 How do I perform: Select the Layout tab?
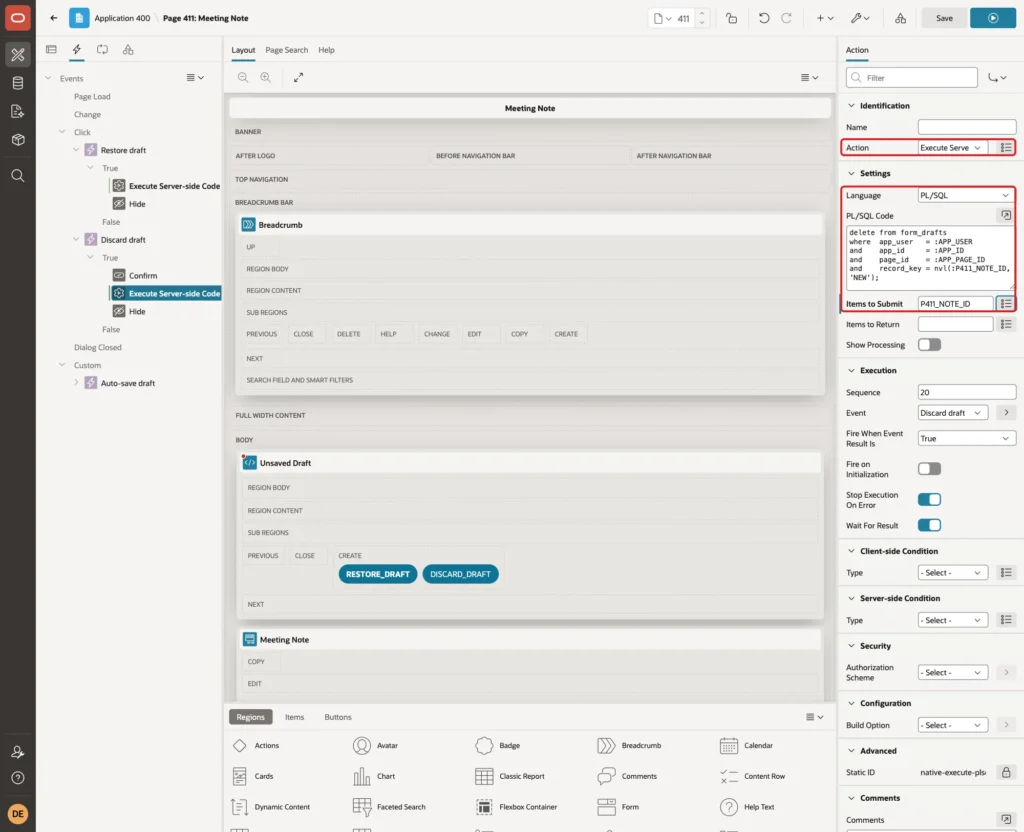point(243,50)
